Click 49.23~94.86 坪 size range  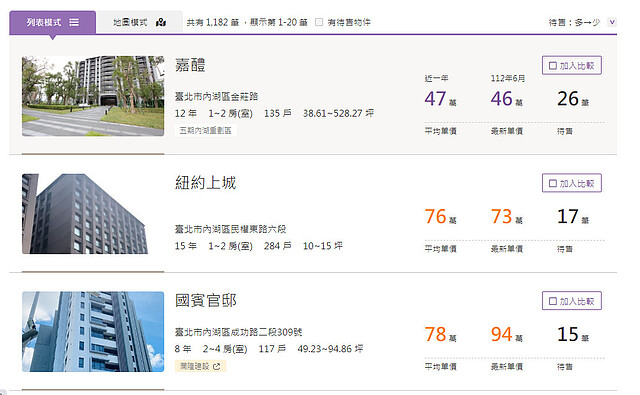(x=330, y=349)
